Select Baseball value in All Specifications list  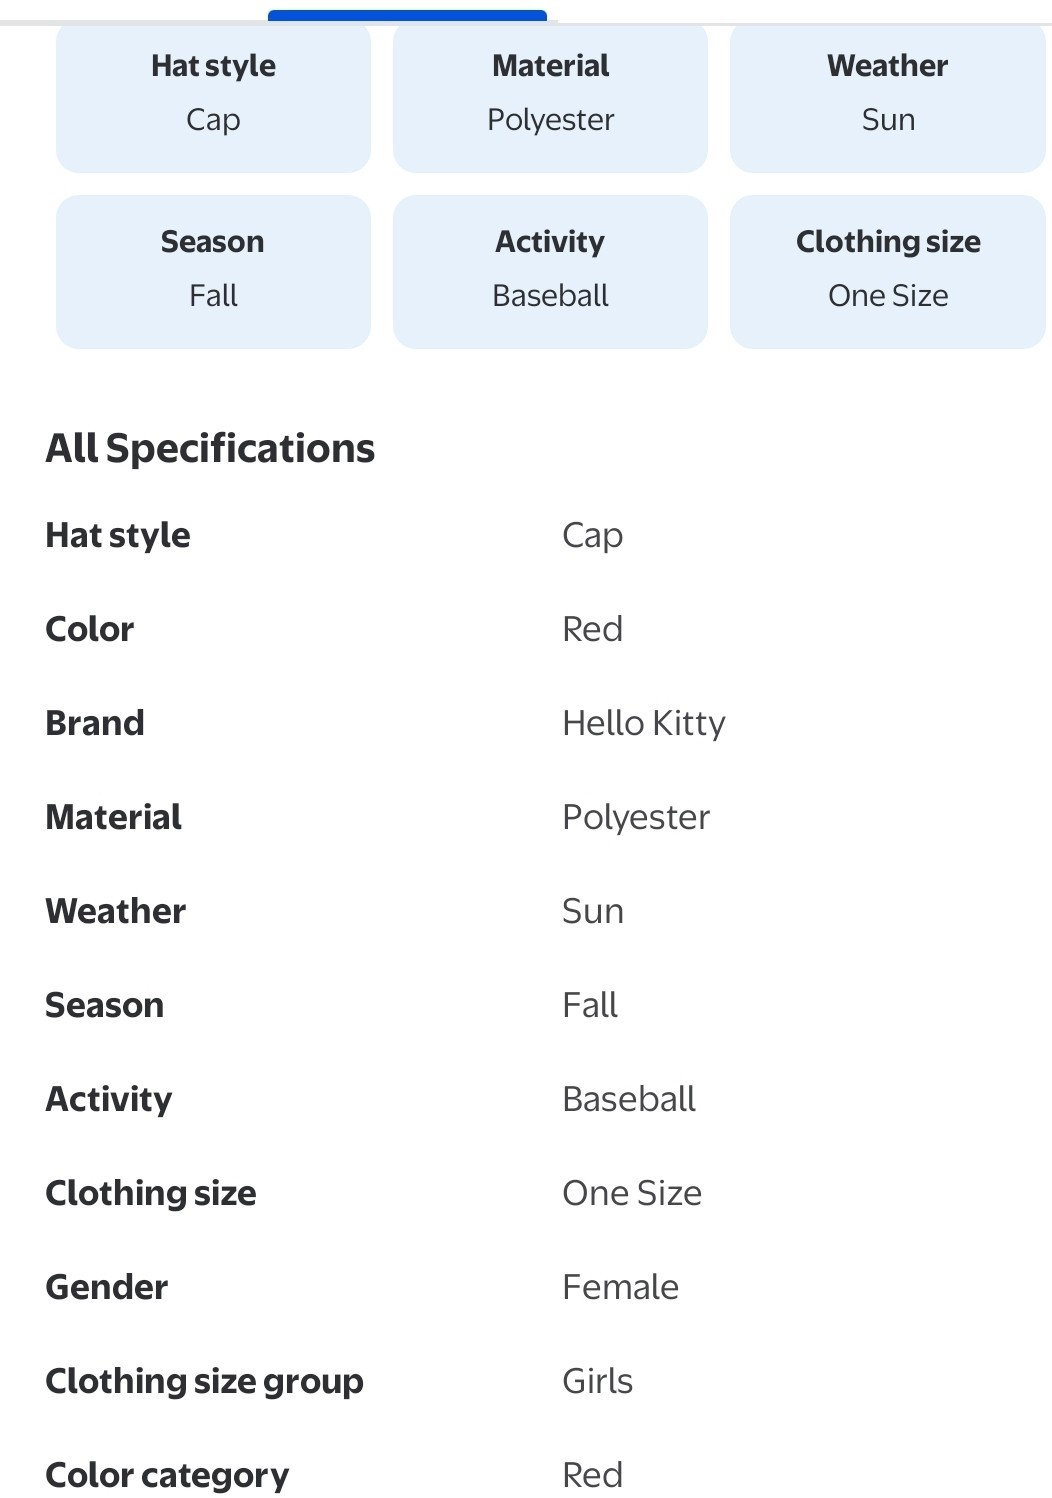[x=628, y=1099]
